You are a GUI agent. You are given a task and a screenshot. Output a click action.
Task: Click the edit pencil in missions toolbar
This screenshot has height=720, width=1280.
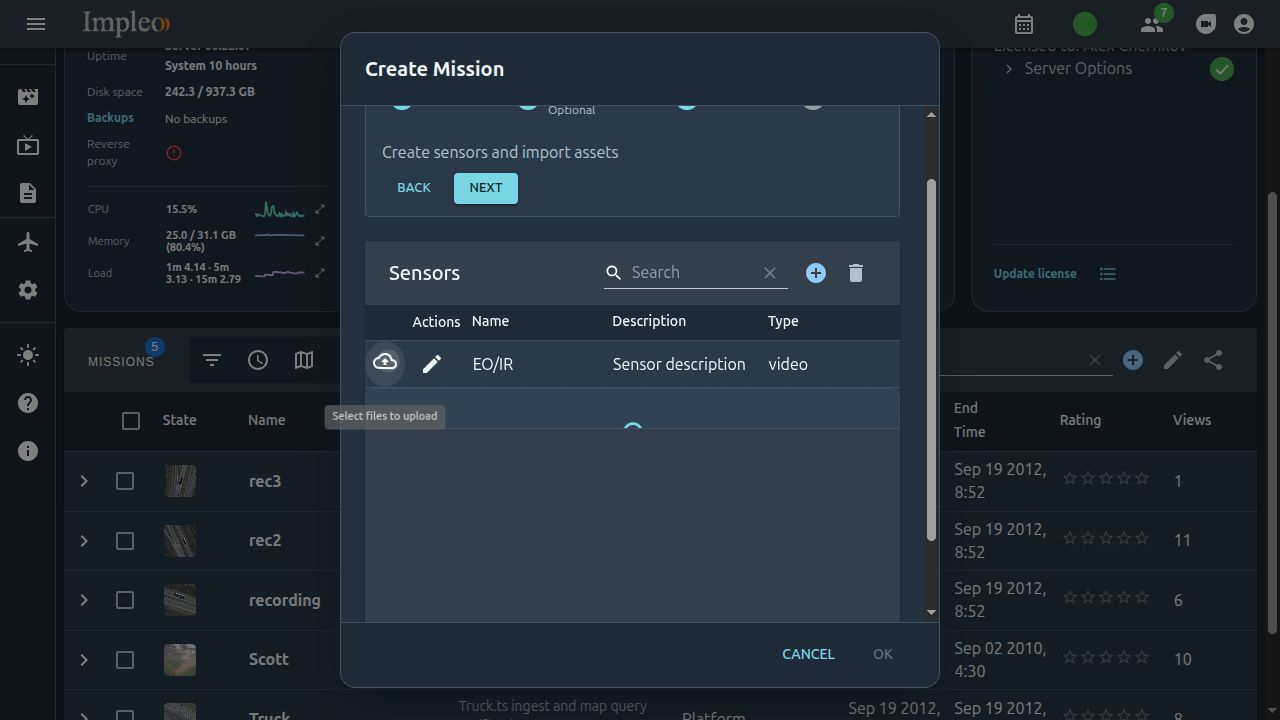[x=1173, y=360]
